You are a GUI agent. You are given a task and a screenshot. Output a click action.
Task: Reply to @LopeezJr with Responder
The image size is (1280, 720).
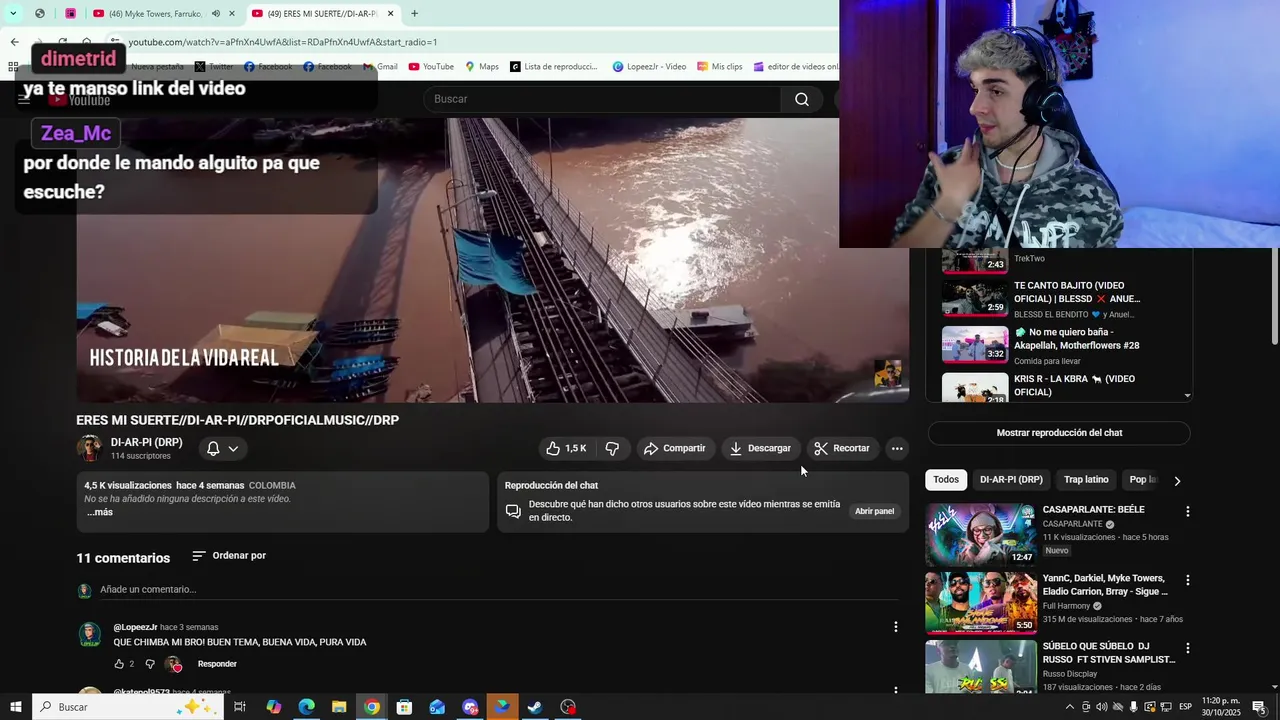tap(217, 664)
